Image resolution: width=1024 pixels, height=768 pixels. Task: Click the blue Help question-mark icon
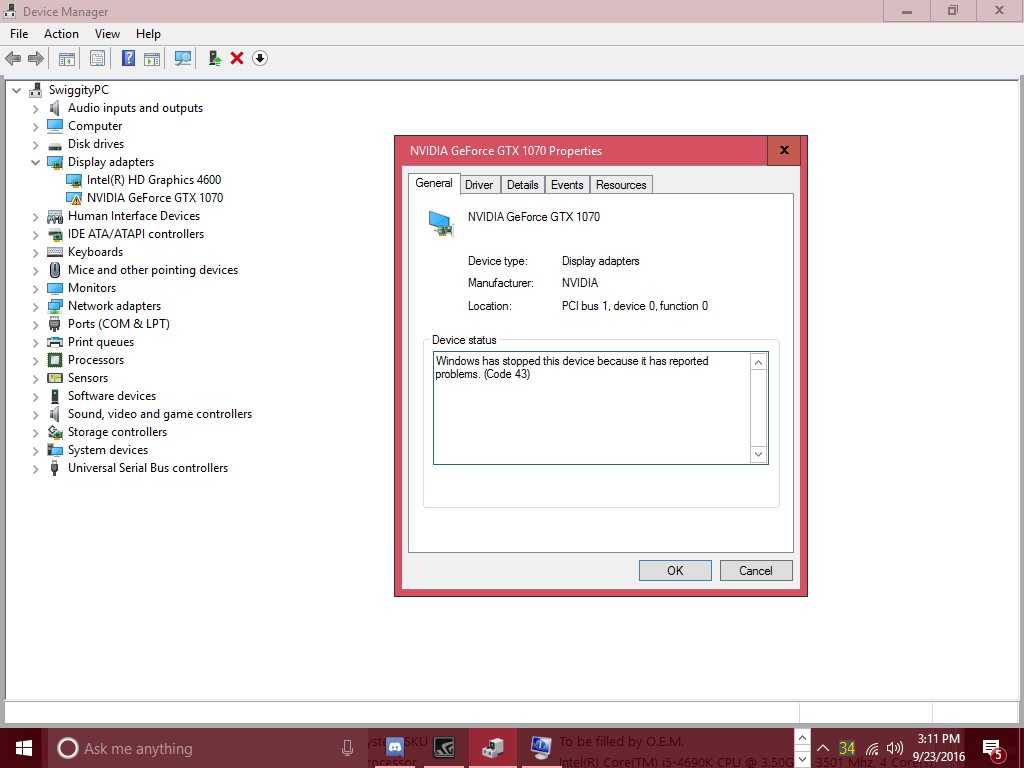(x=129, y=59)
